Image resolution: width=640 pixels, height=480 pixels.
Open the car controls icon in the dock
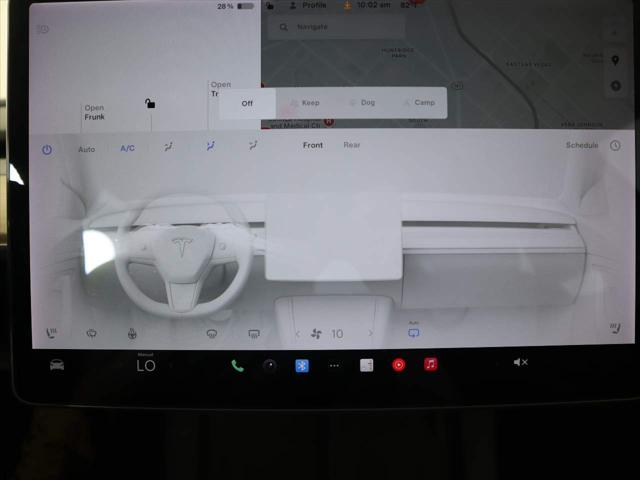click(x=57, y=364)
